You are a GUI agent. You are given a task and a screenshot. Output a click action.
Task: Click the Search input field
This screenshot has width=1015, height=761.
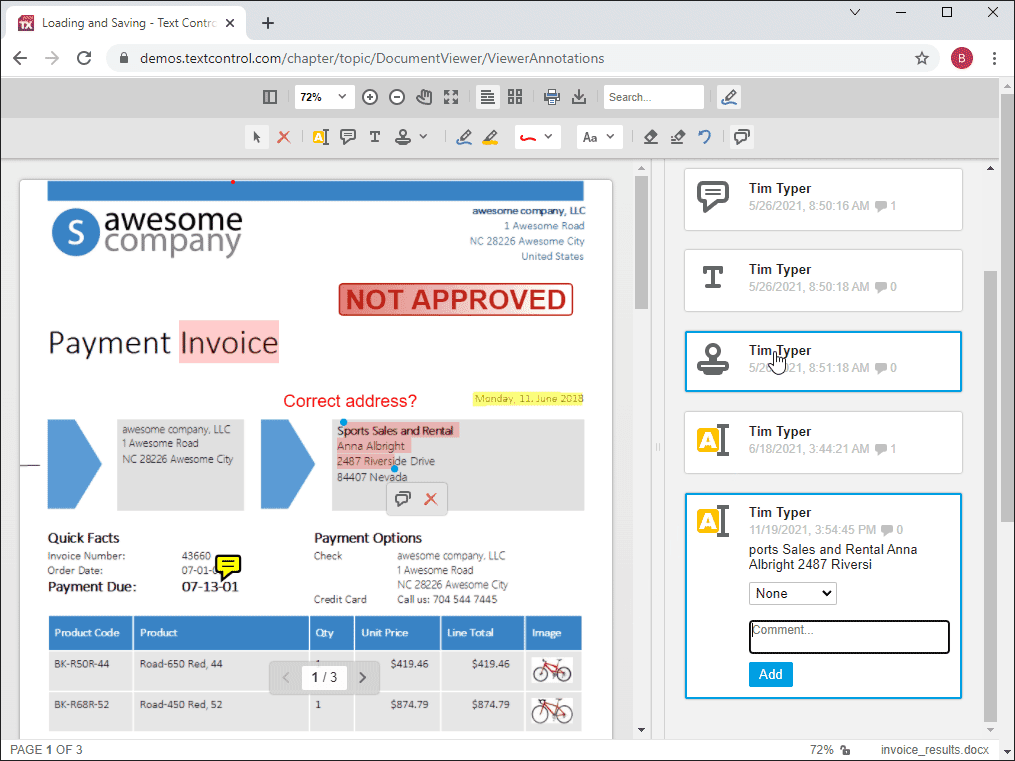(x=653, y=97)
